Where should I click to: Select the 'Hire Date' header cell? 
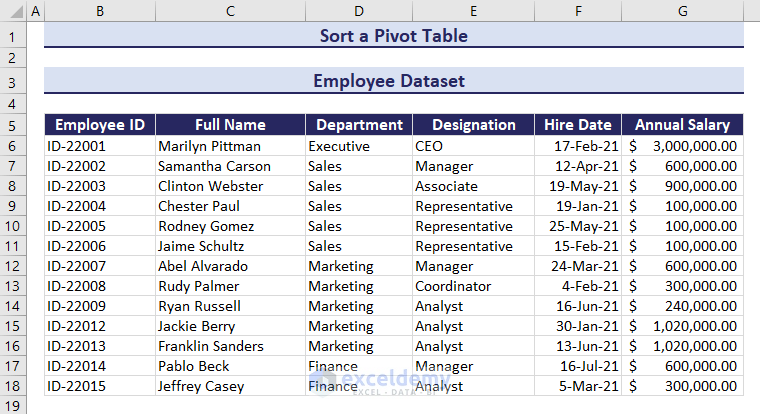point(577,125)
